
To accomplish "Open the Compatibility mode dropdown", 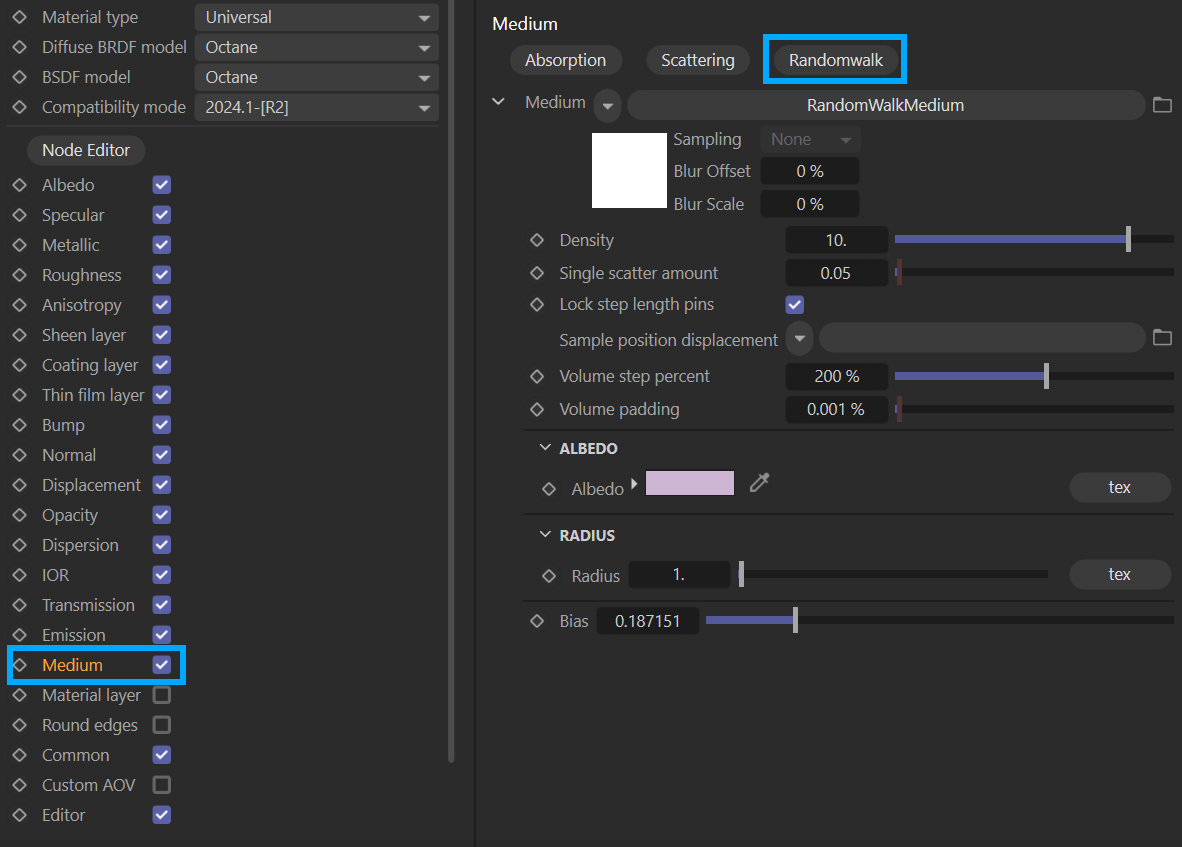I will coord(315,107).
